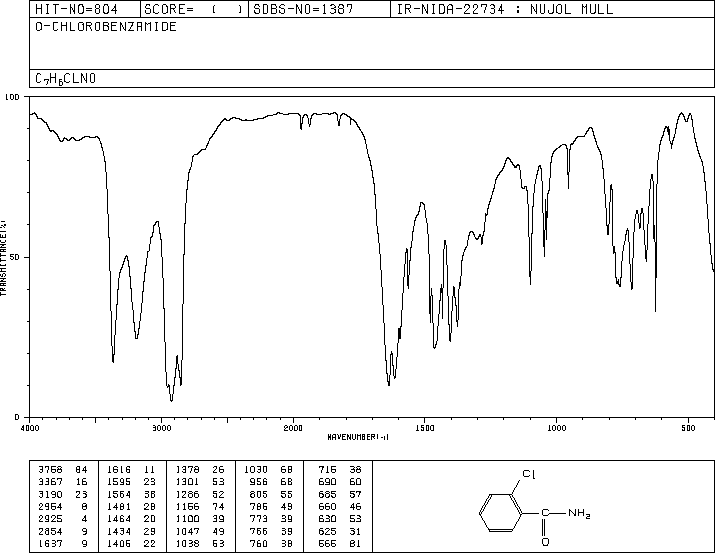The height and width of the screenshot is (553, 715).
Task: Select peak table entry 1564
Action: click(131, 494)
